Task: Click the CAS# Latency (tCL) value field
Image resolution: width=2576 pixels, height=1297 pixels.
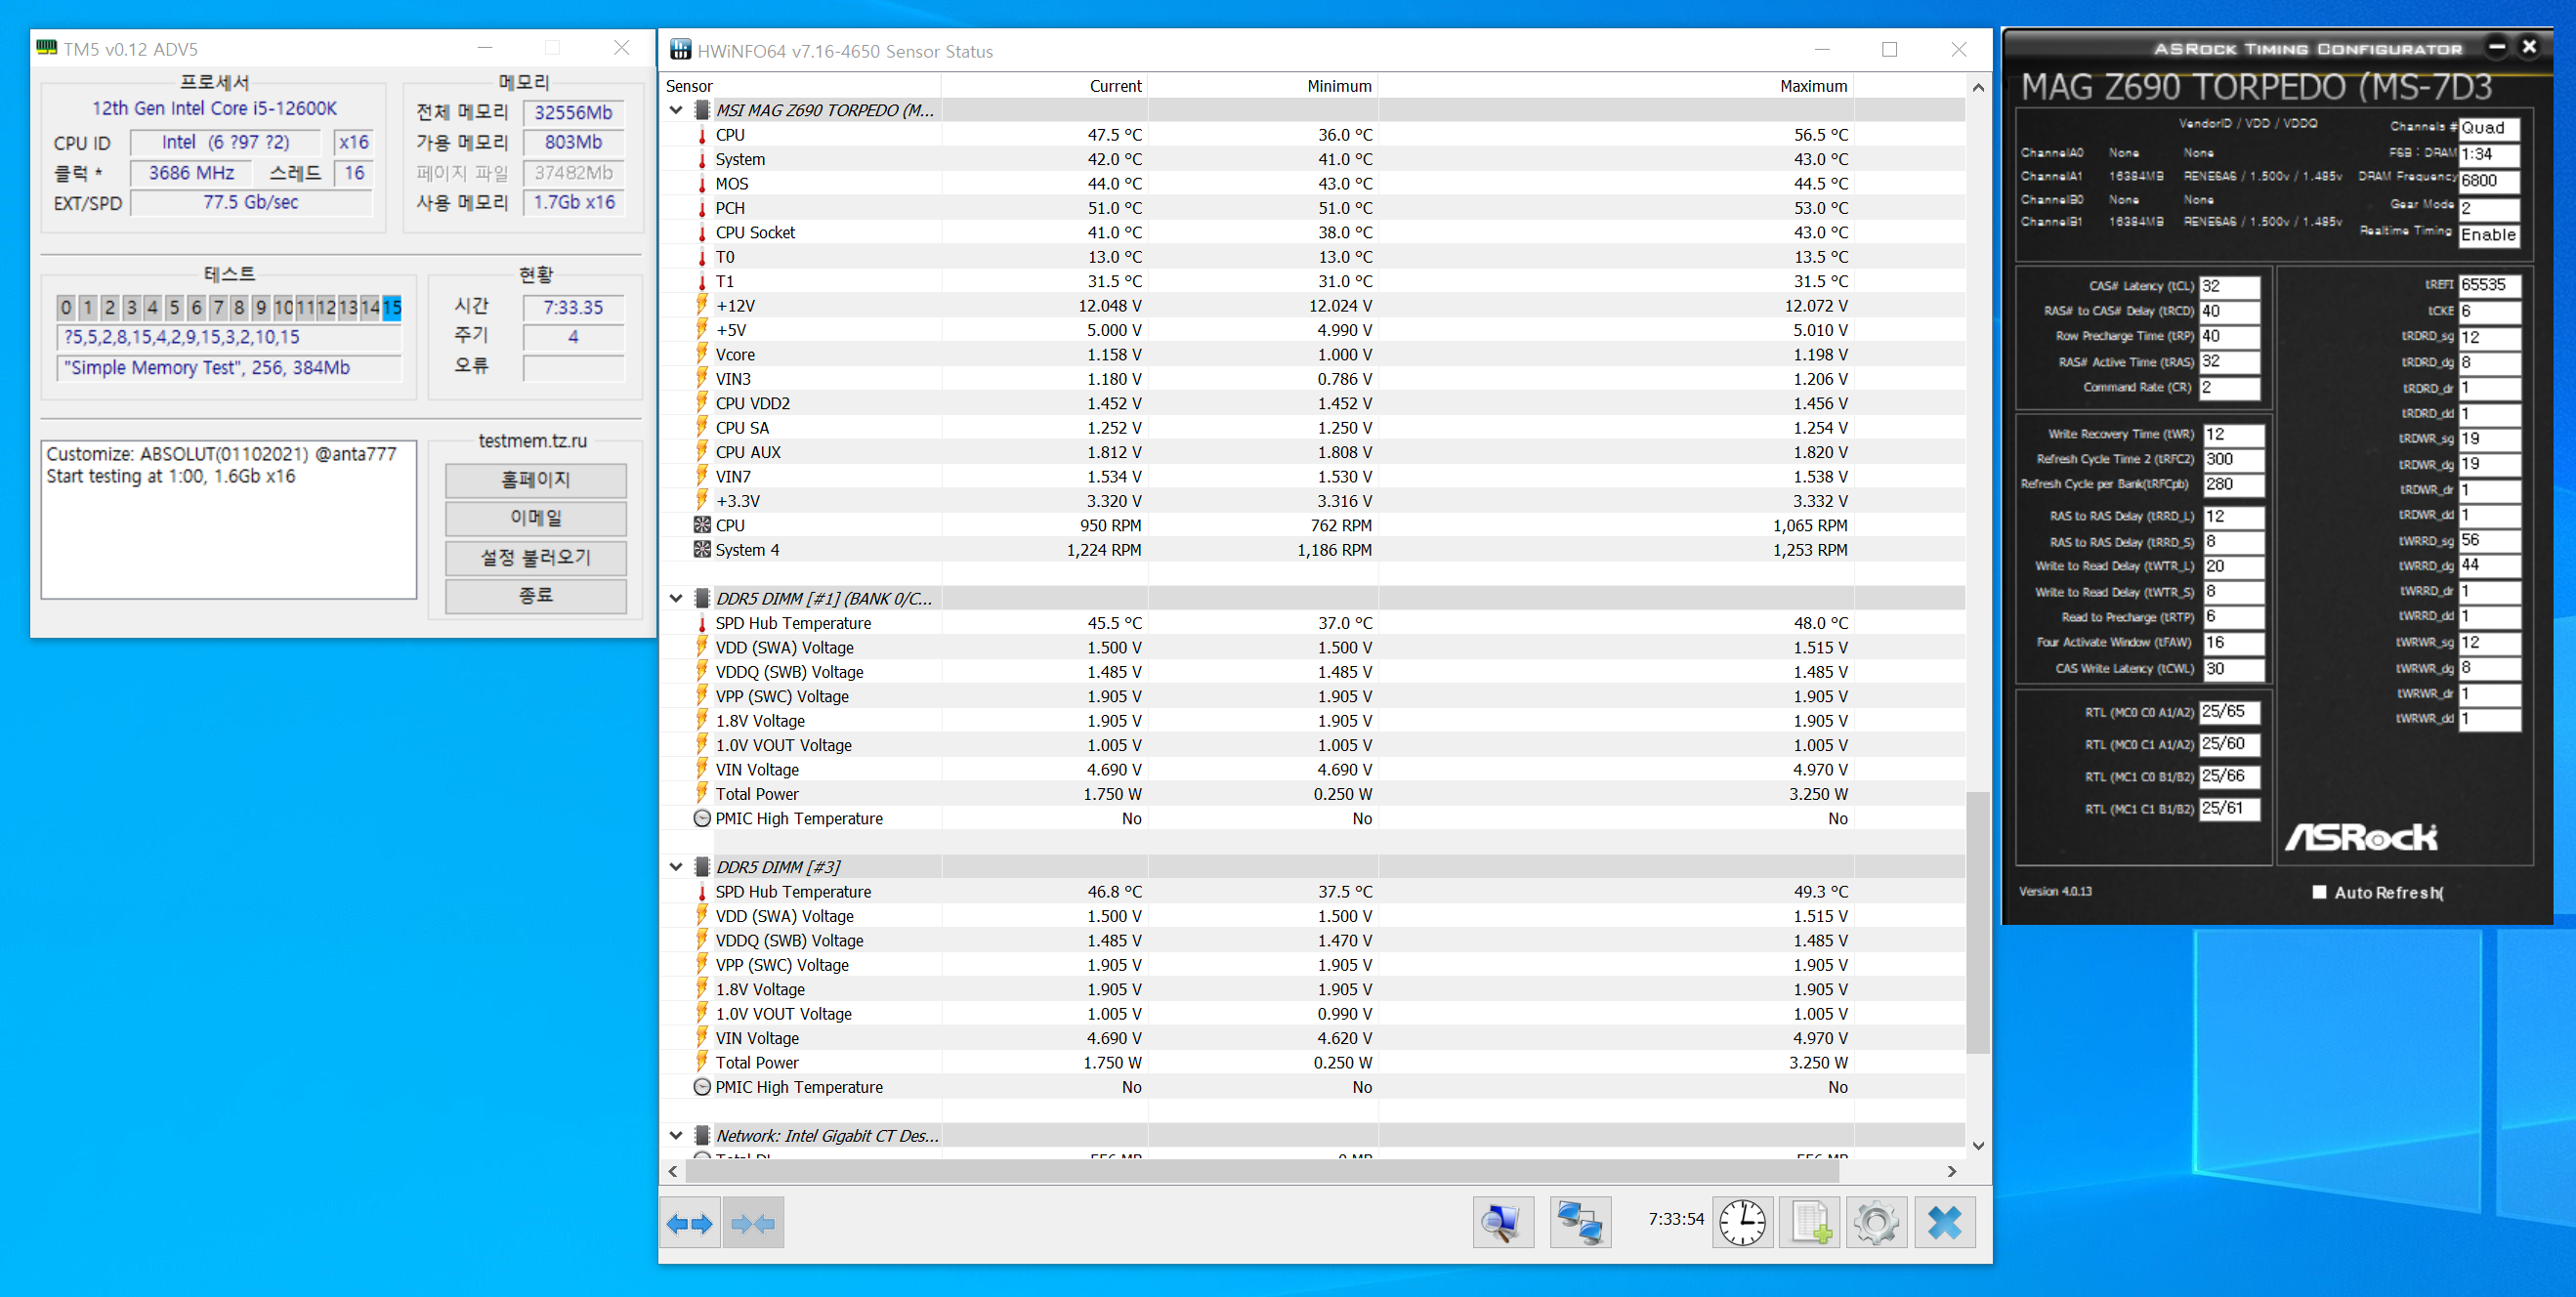Action: click(2229, 286)
